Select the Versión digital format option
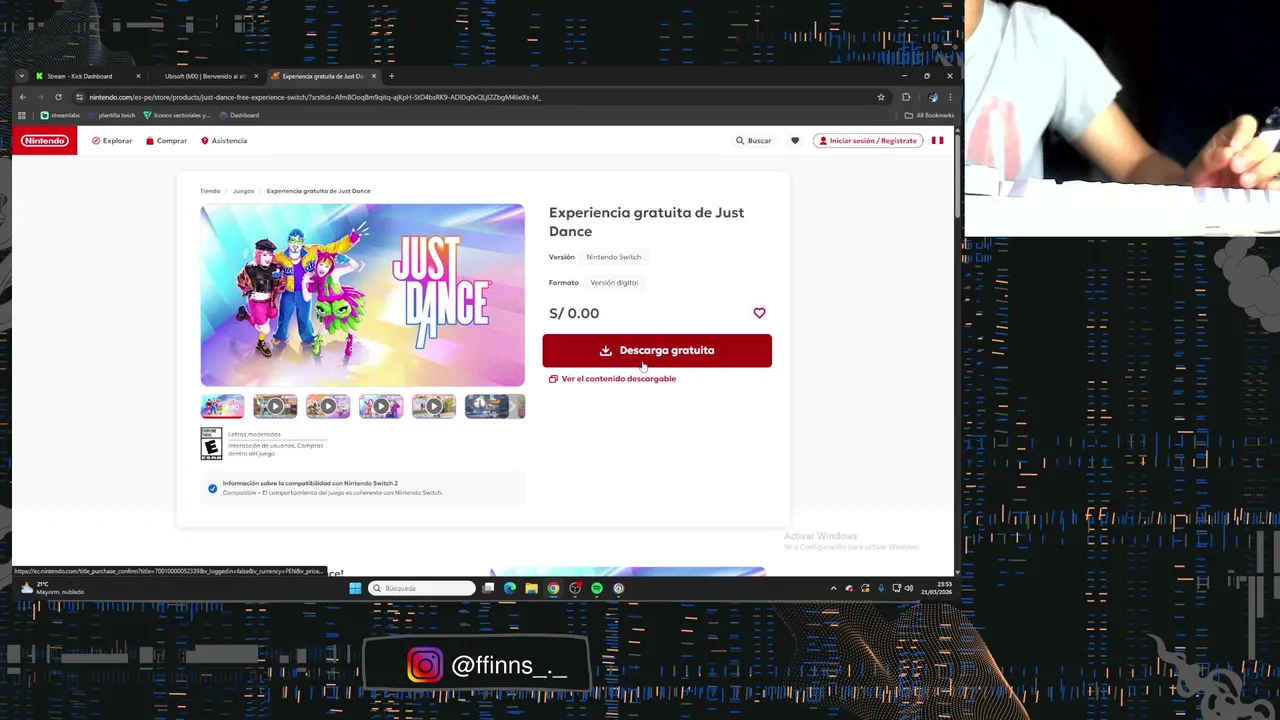Screen dimensions: 1280x720 (x=614, y=283)
